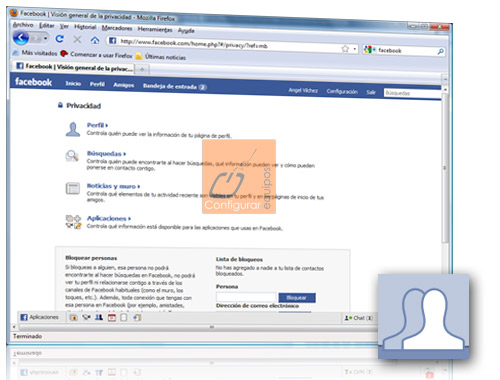The height and width of the screenshot is (380, 500).
Task: Click the Lista de bloqueos heading
Action: 239,259
